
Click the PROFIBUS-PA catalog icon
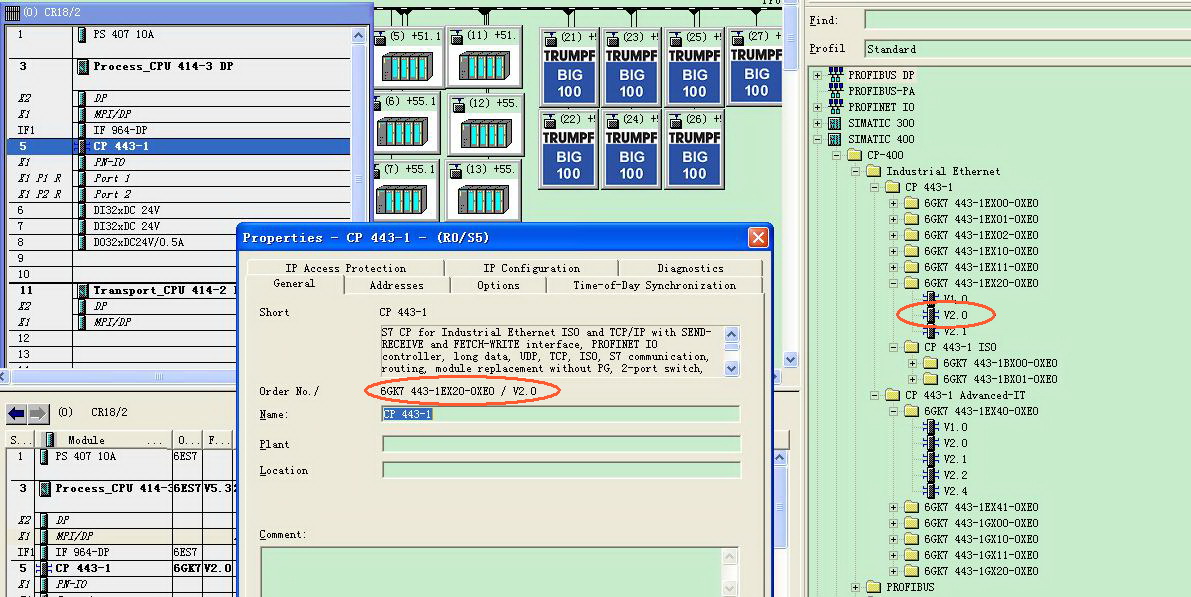tap(836, 90)
